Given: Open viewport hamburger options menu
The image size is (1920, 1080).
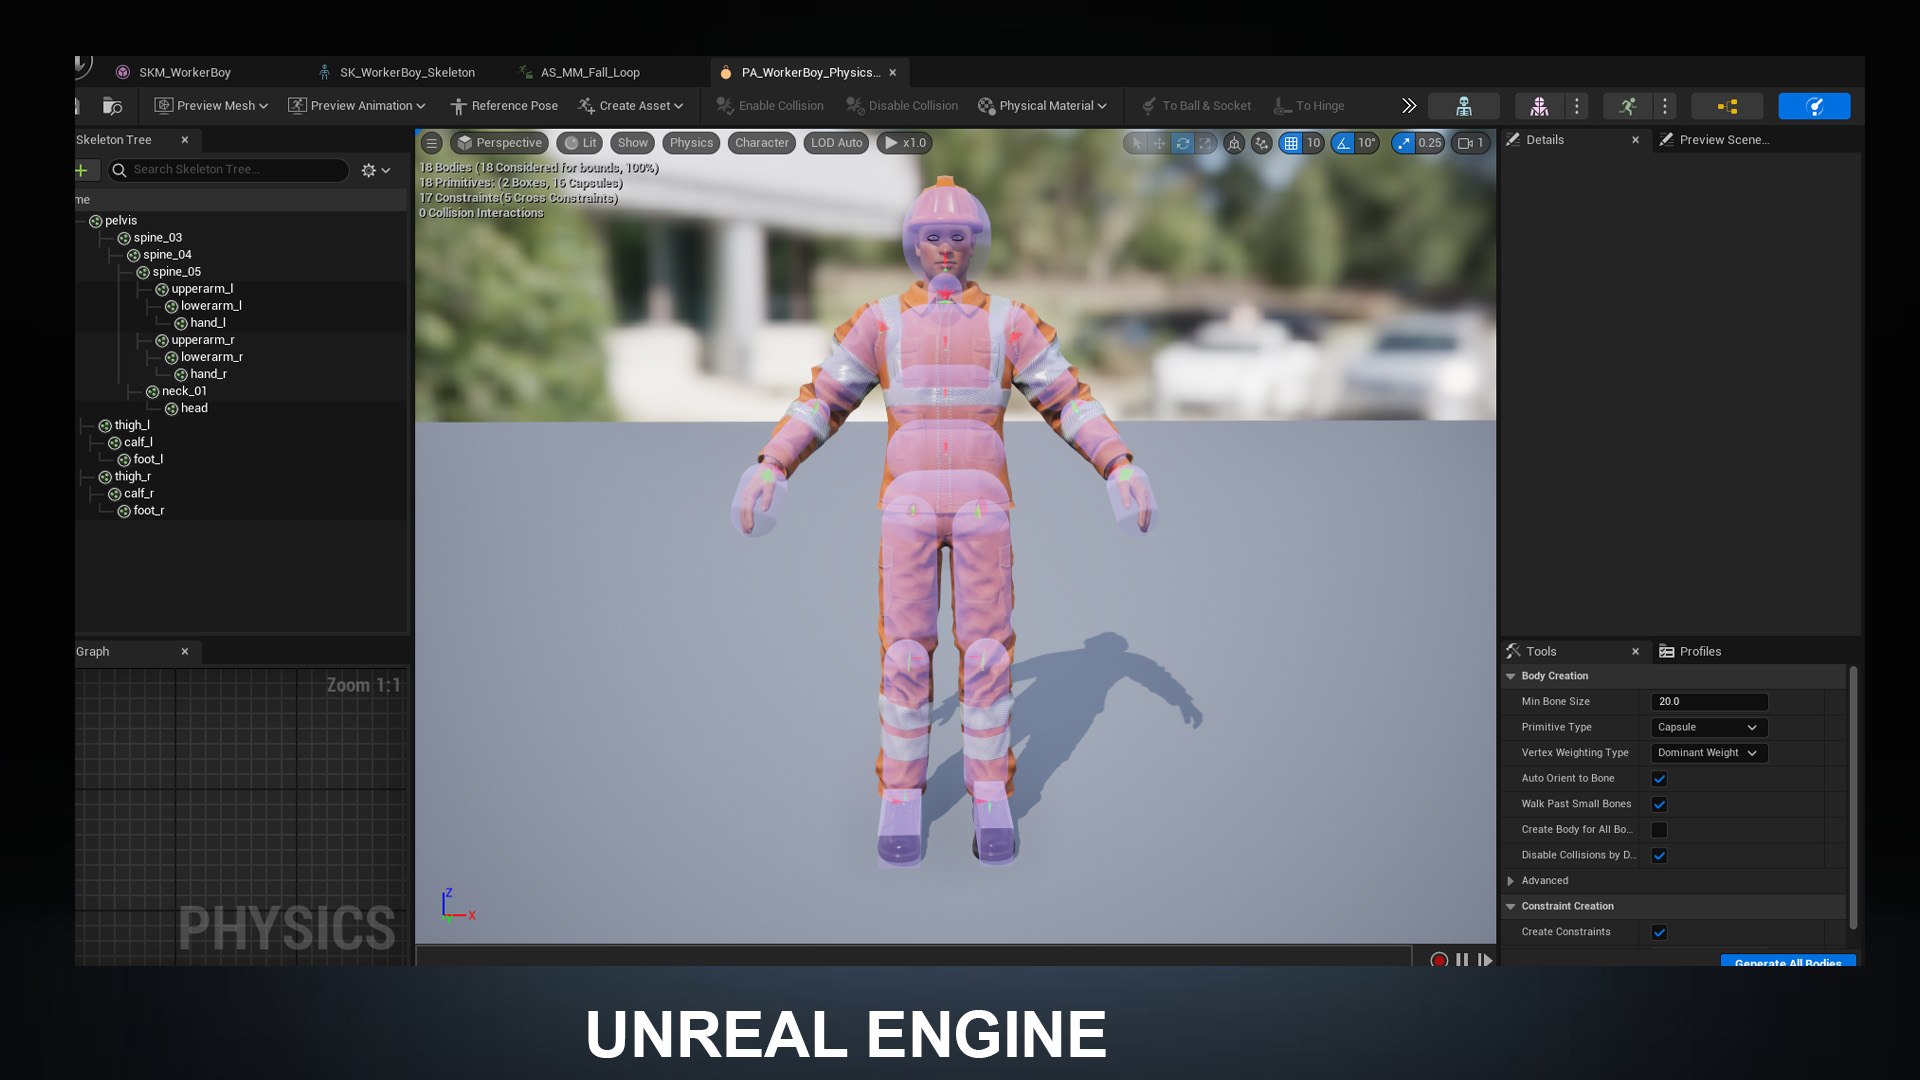Looking at the screenshot, I should point(432,143).
